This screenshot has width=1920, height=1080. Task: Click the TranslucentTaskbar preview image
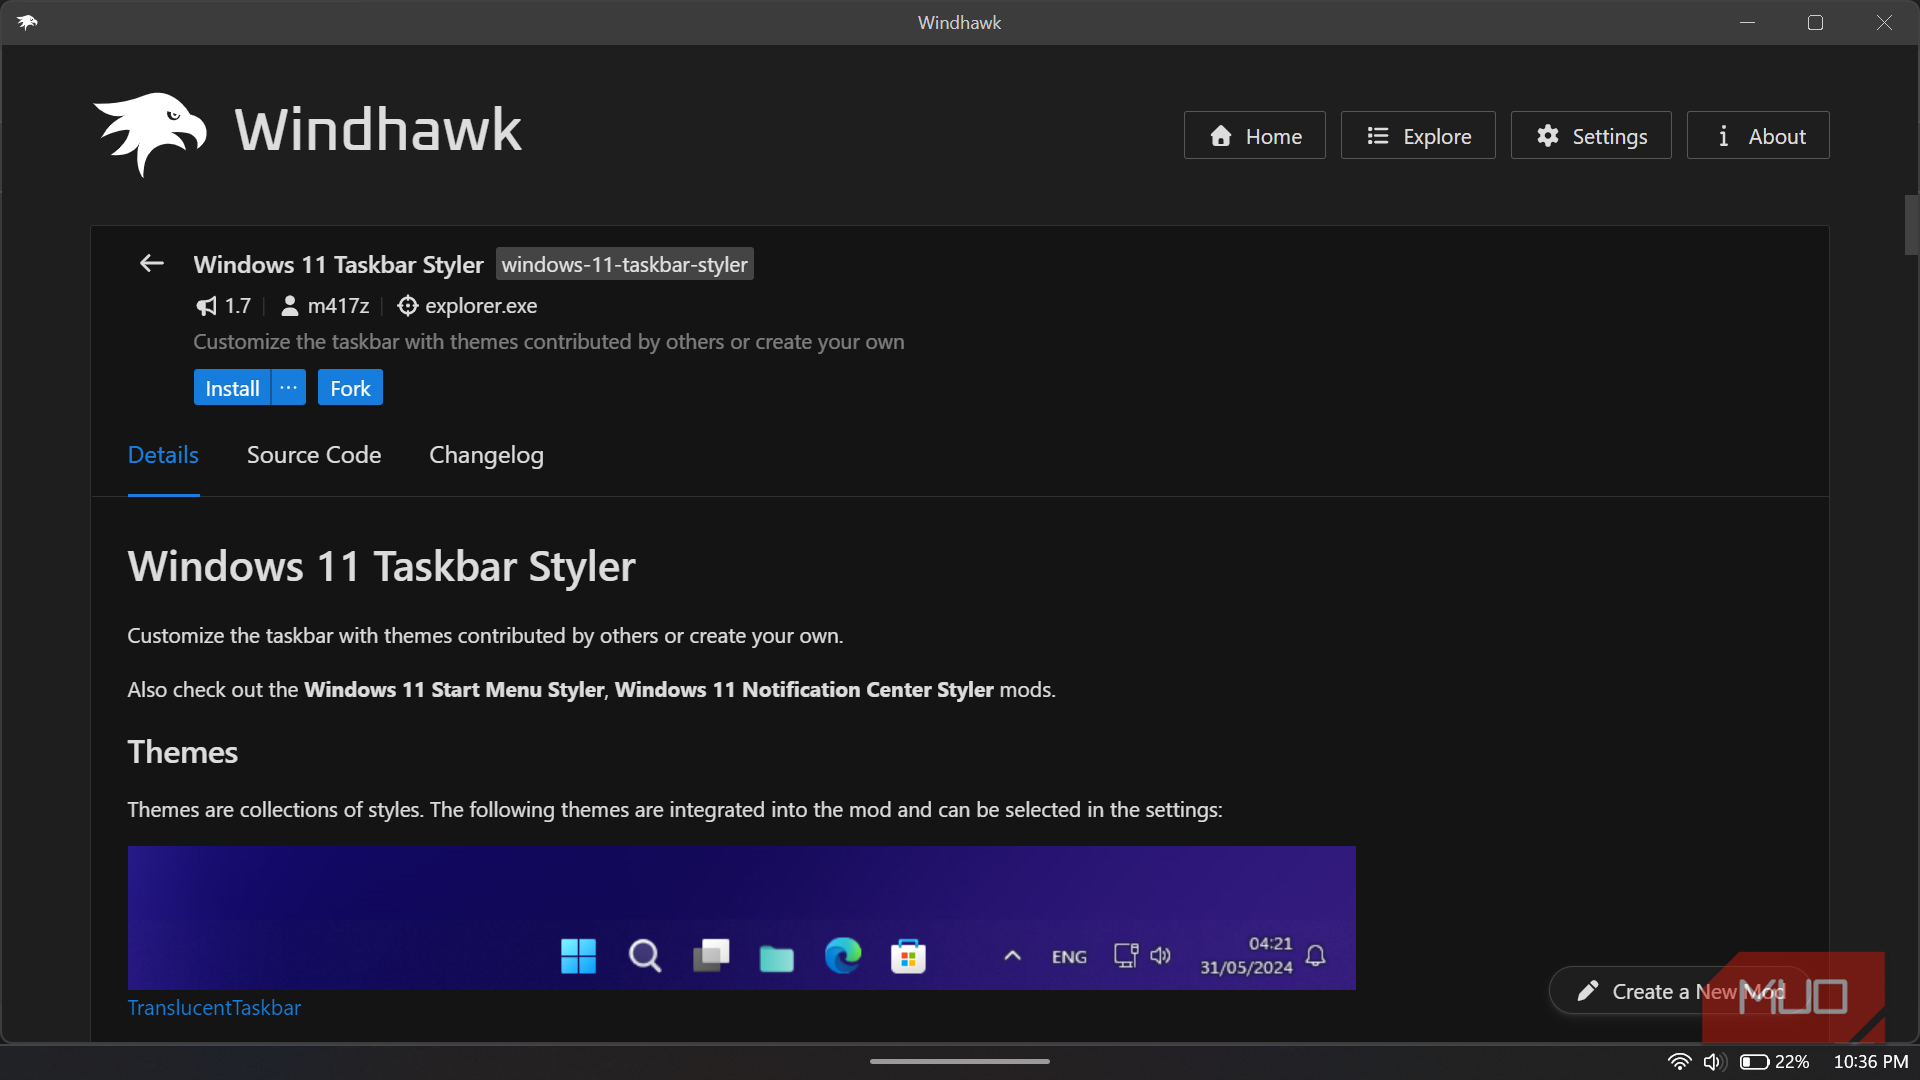click(x=741, y=918)
